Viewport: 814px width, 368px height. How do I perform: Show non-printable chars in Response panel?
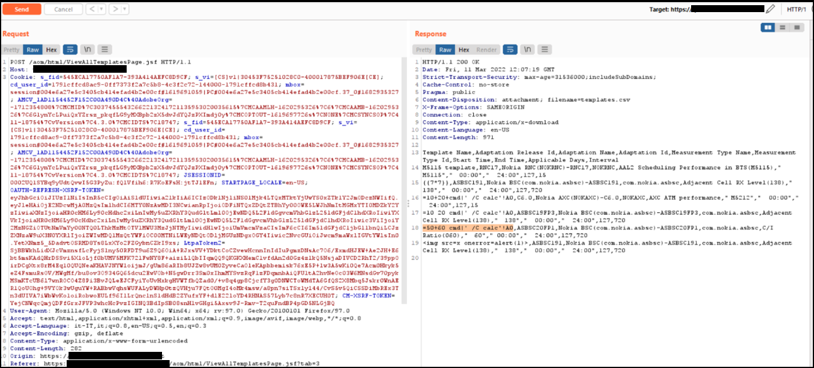tap(527, 50)
